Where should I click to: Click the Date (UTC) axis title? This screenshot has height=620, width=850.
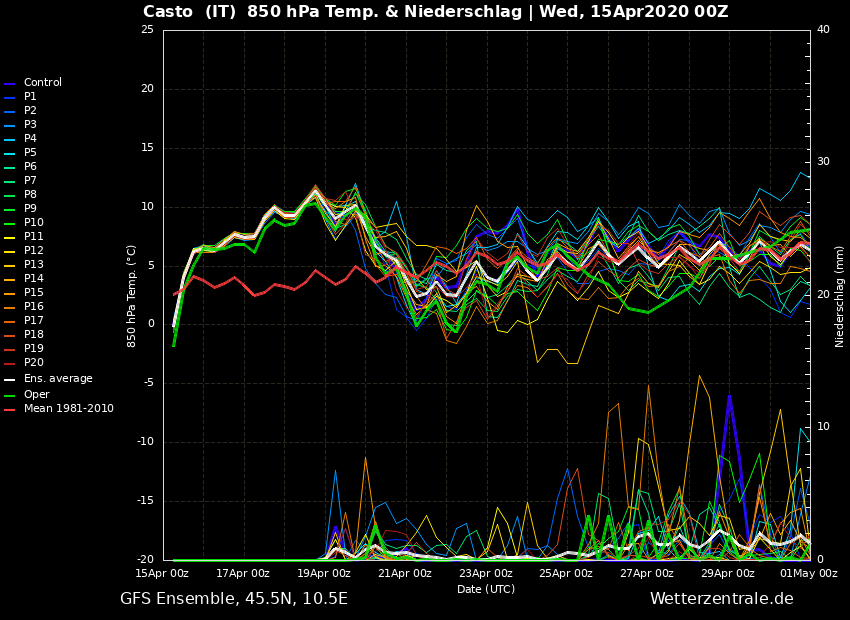pos(486,589)
